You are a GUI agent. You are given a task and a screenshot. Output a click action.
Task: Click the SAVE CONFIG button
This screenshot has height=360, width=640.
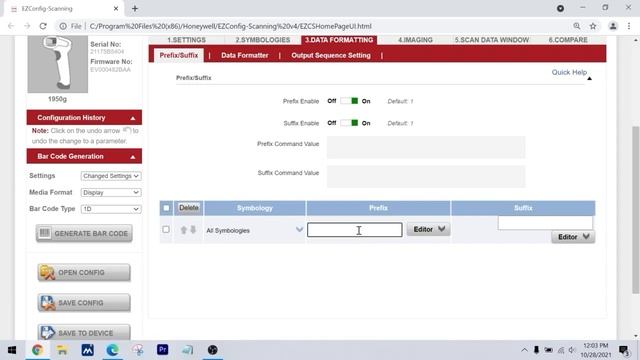pos(84,303)
